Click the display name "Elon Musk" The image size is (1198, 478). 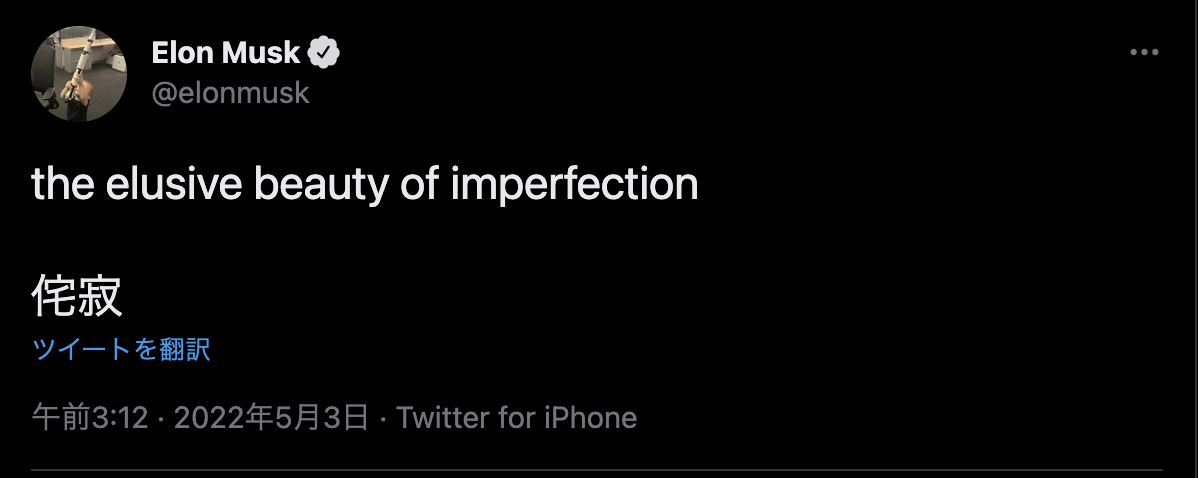point(227,53)
